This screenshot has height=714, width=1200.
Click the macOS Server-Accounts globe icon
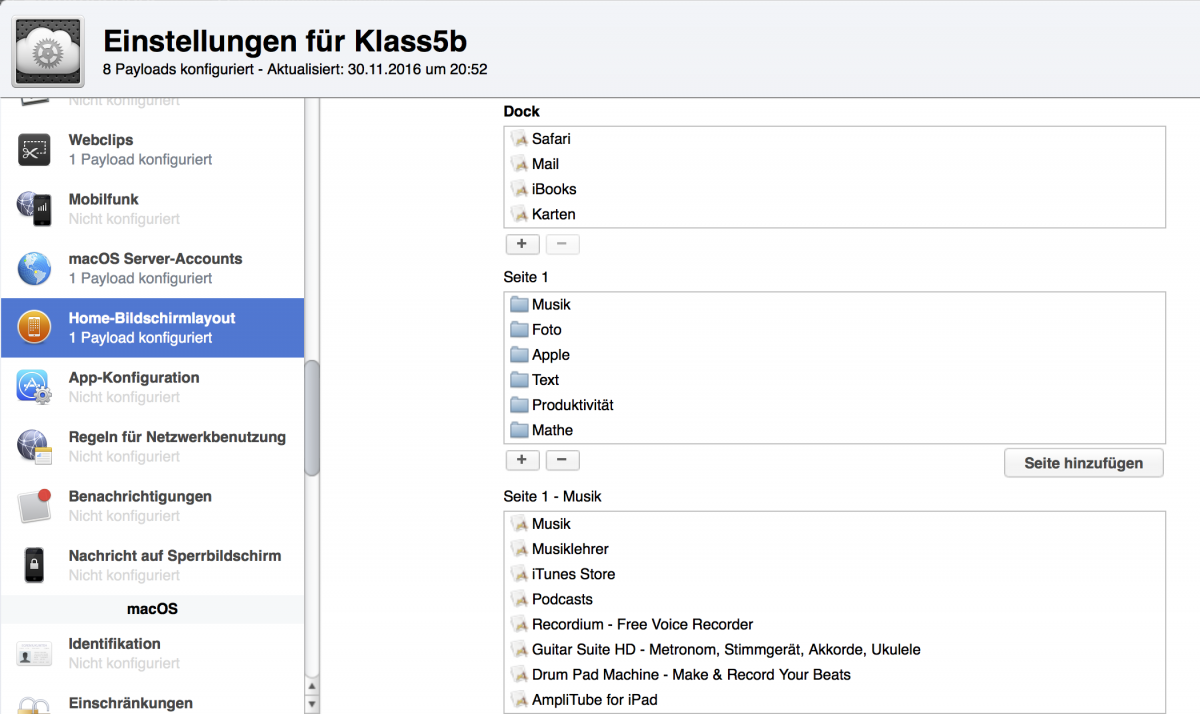34,268
